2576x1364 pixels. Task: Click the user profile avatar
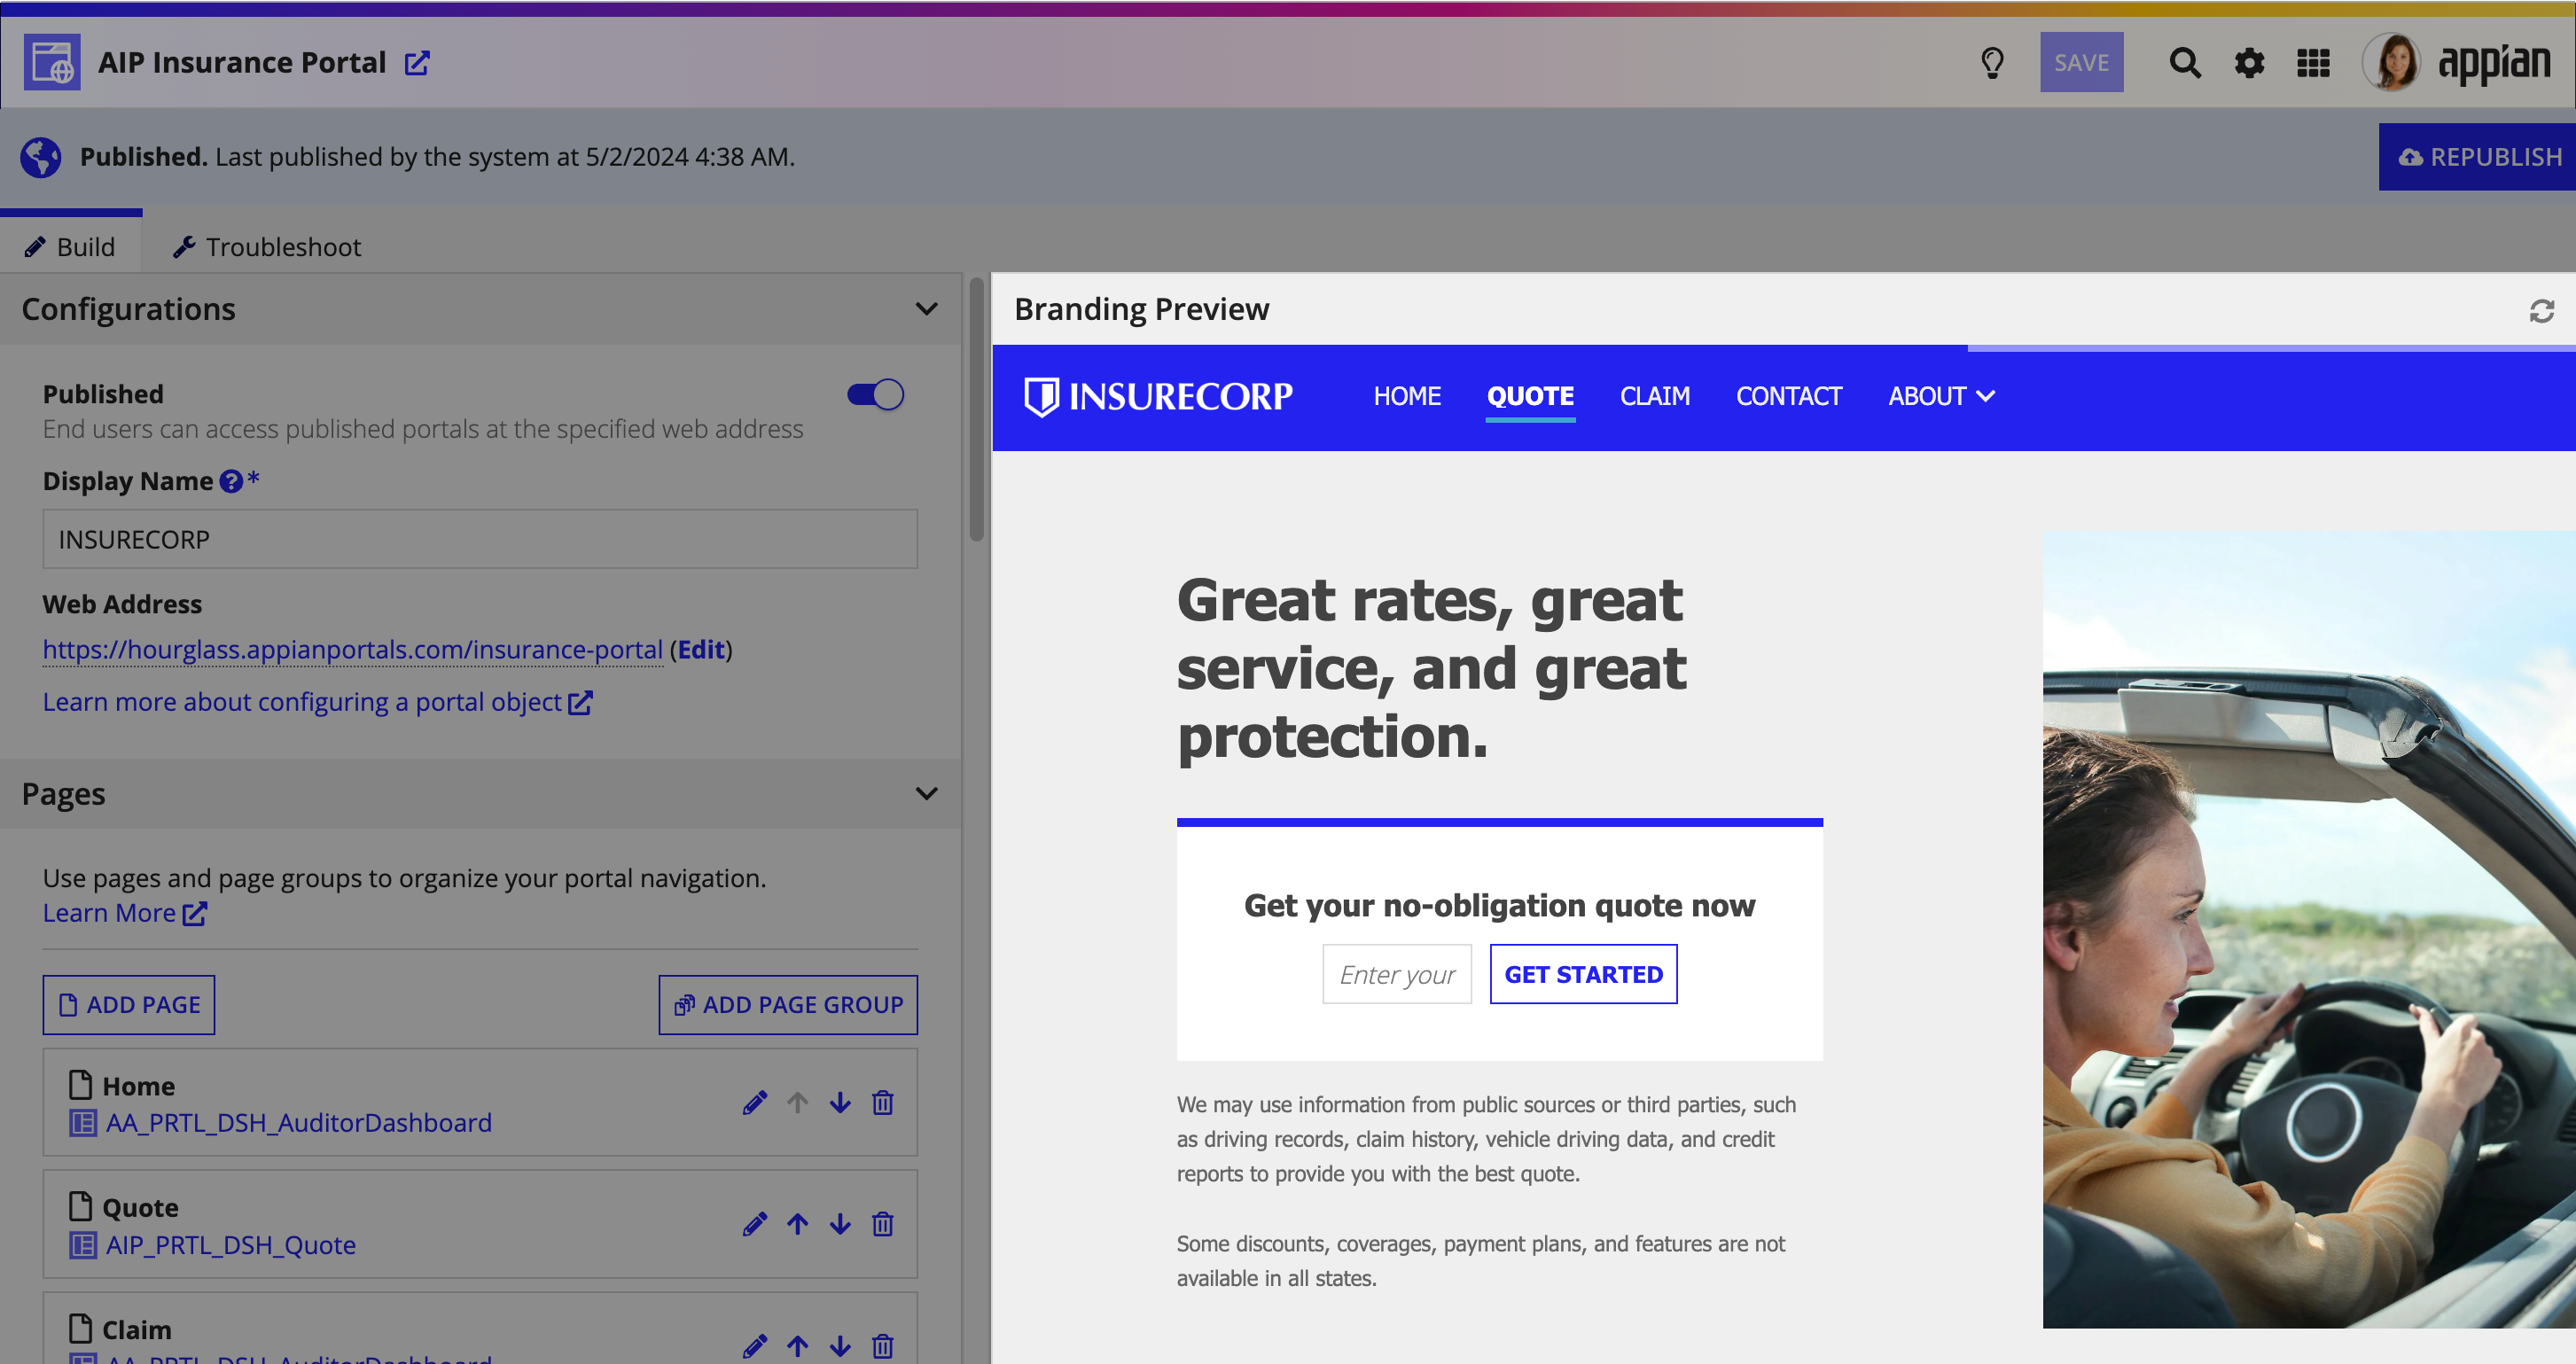tap(2392, 62)
